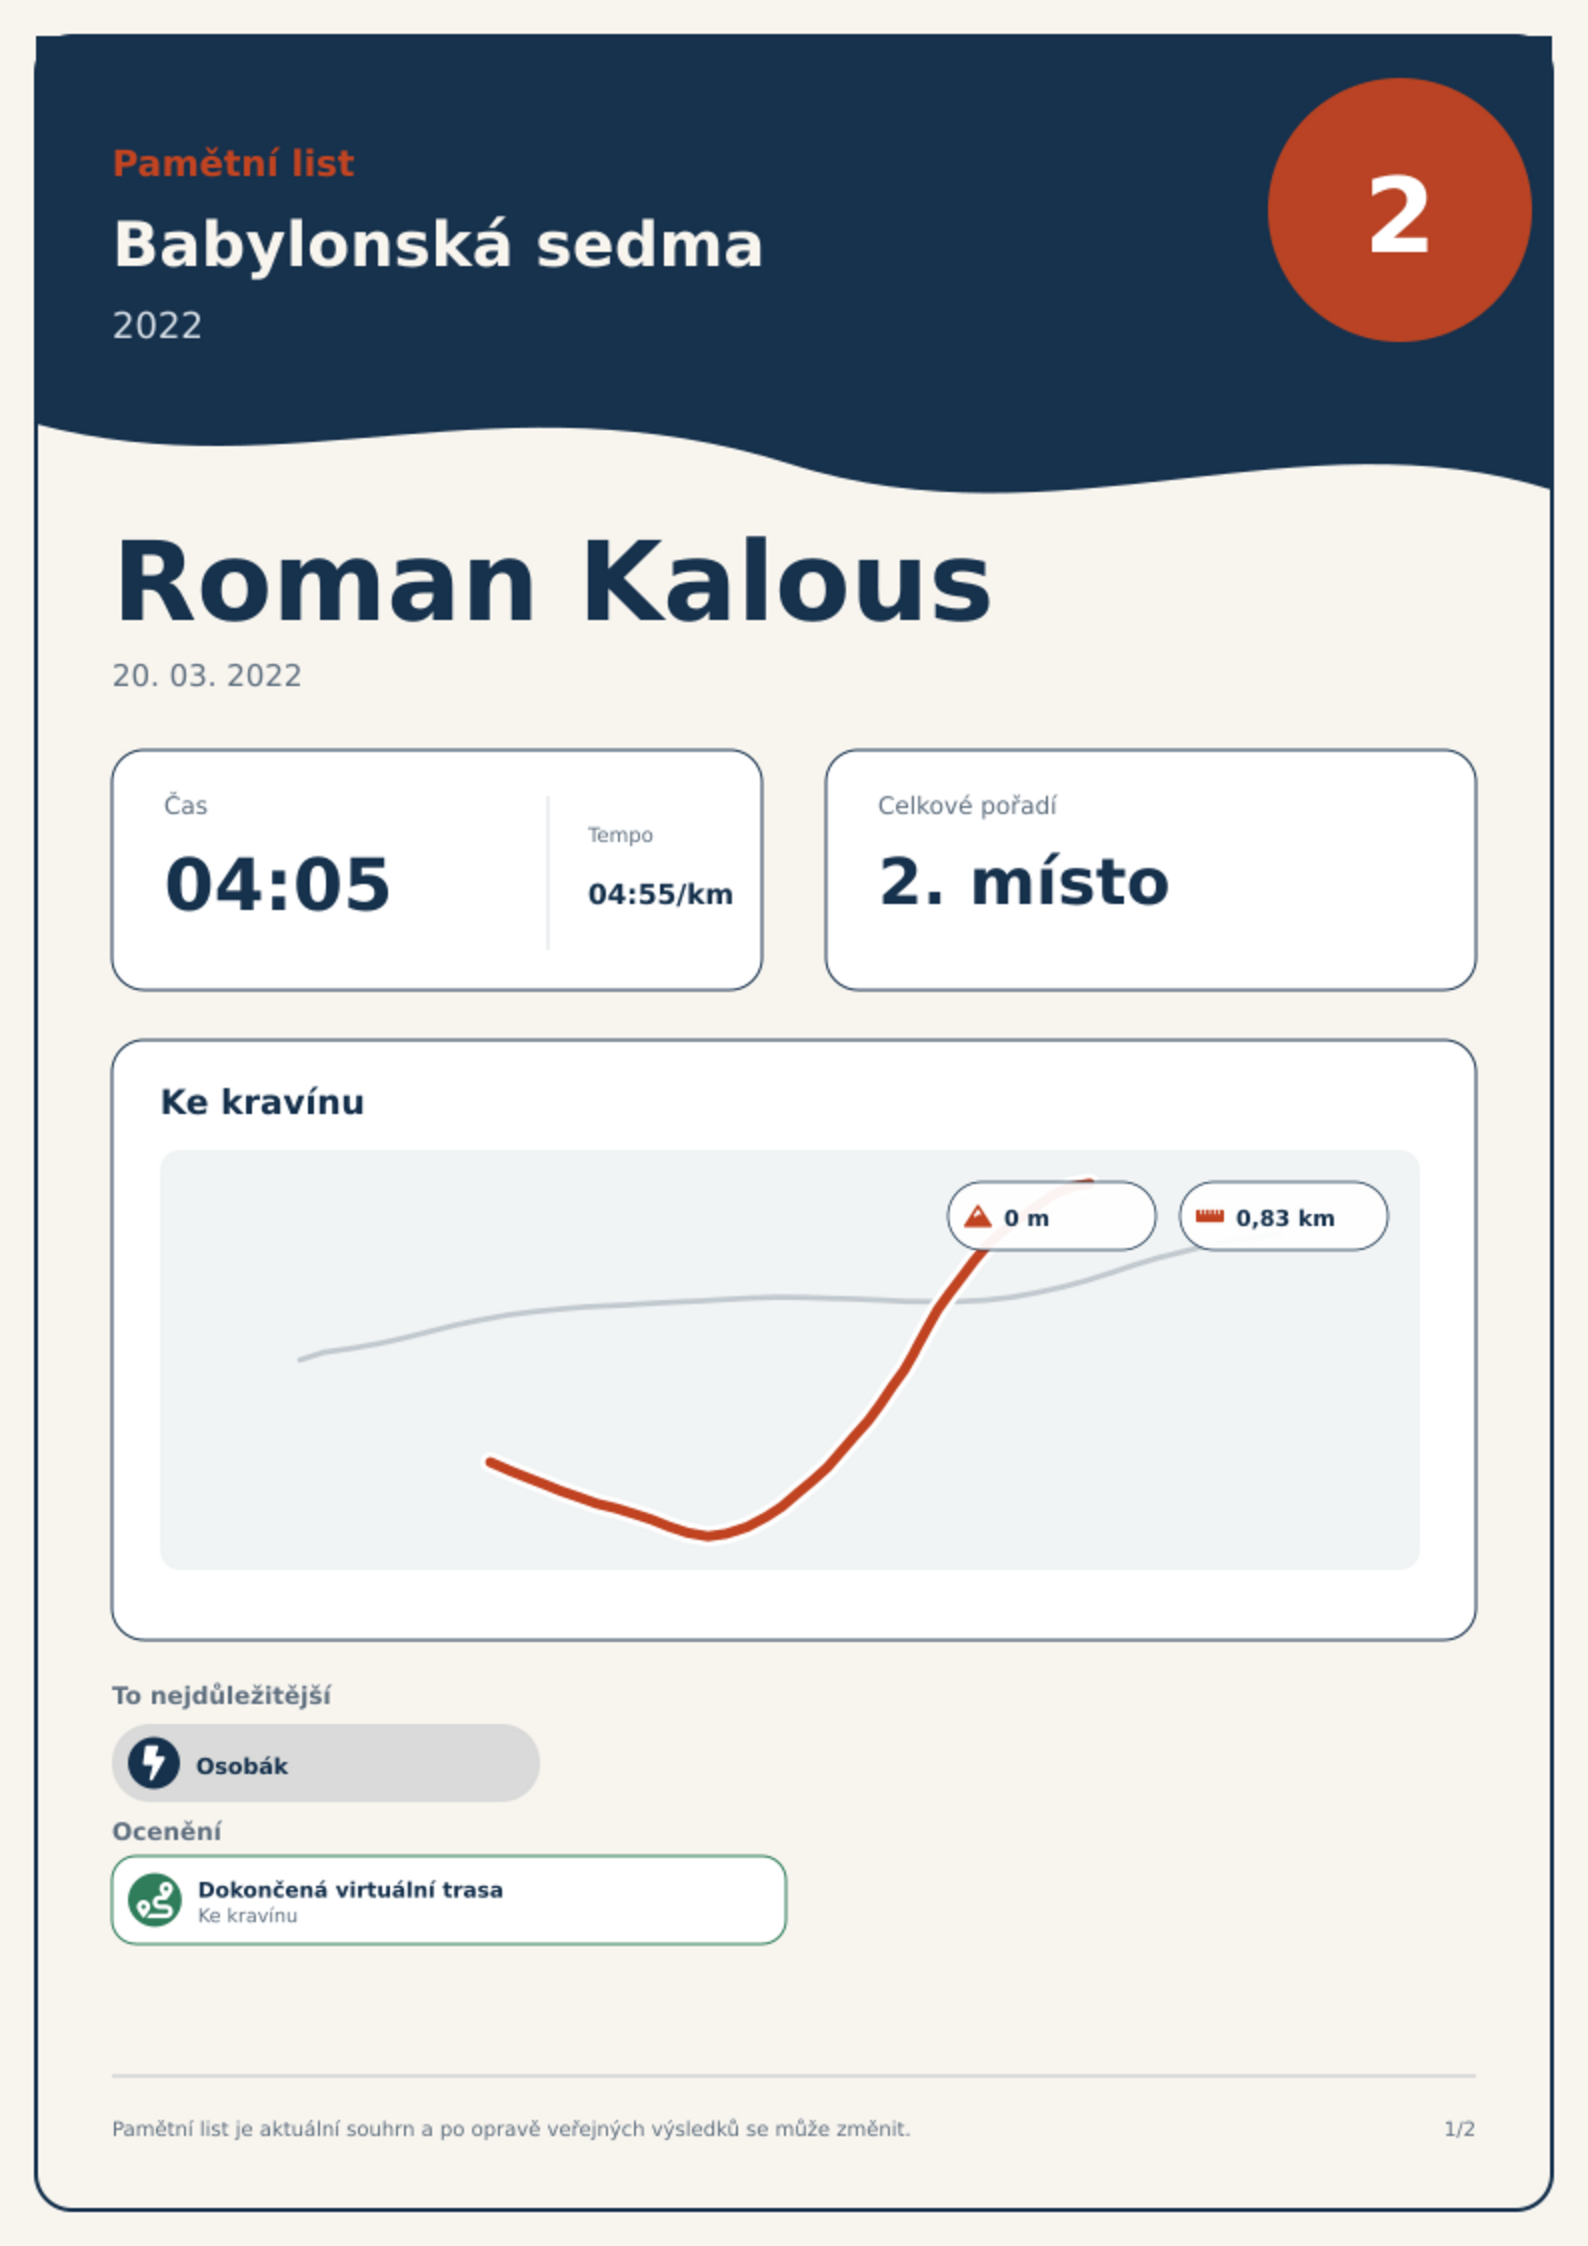This screenshot has width=1588, height=2246.
Task: Click the Ke kravínu route heading
Action: click(x=262, y=1102)
